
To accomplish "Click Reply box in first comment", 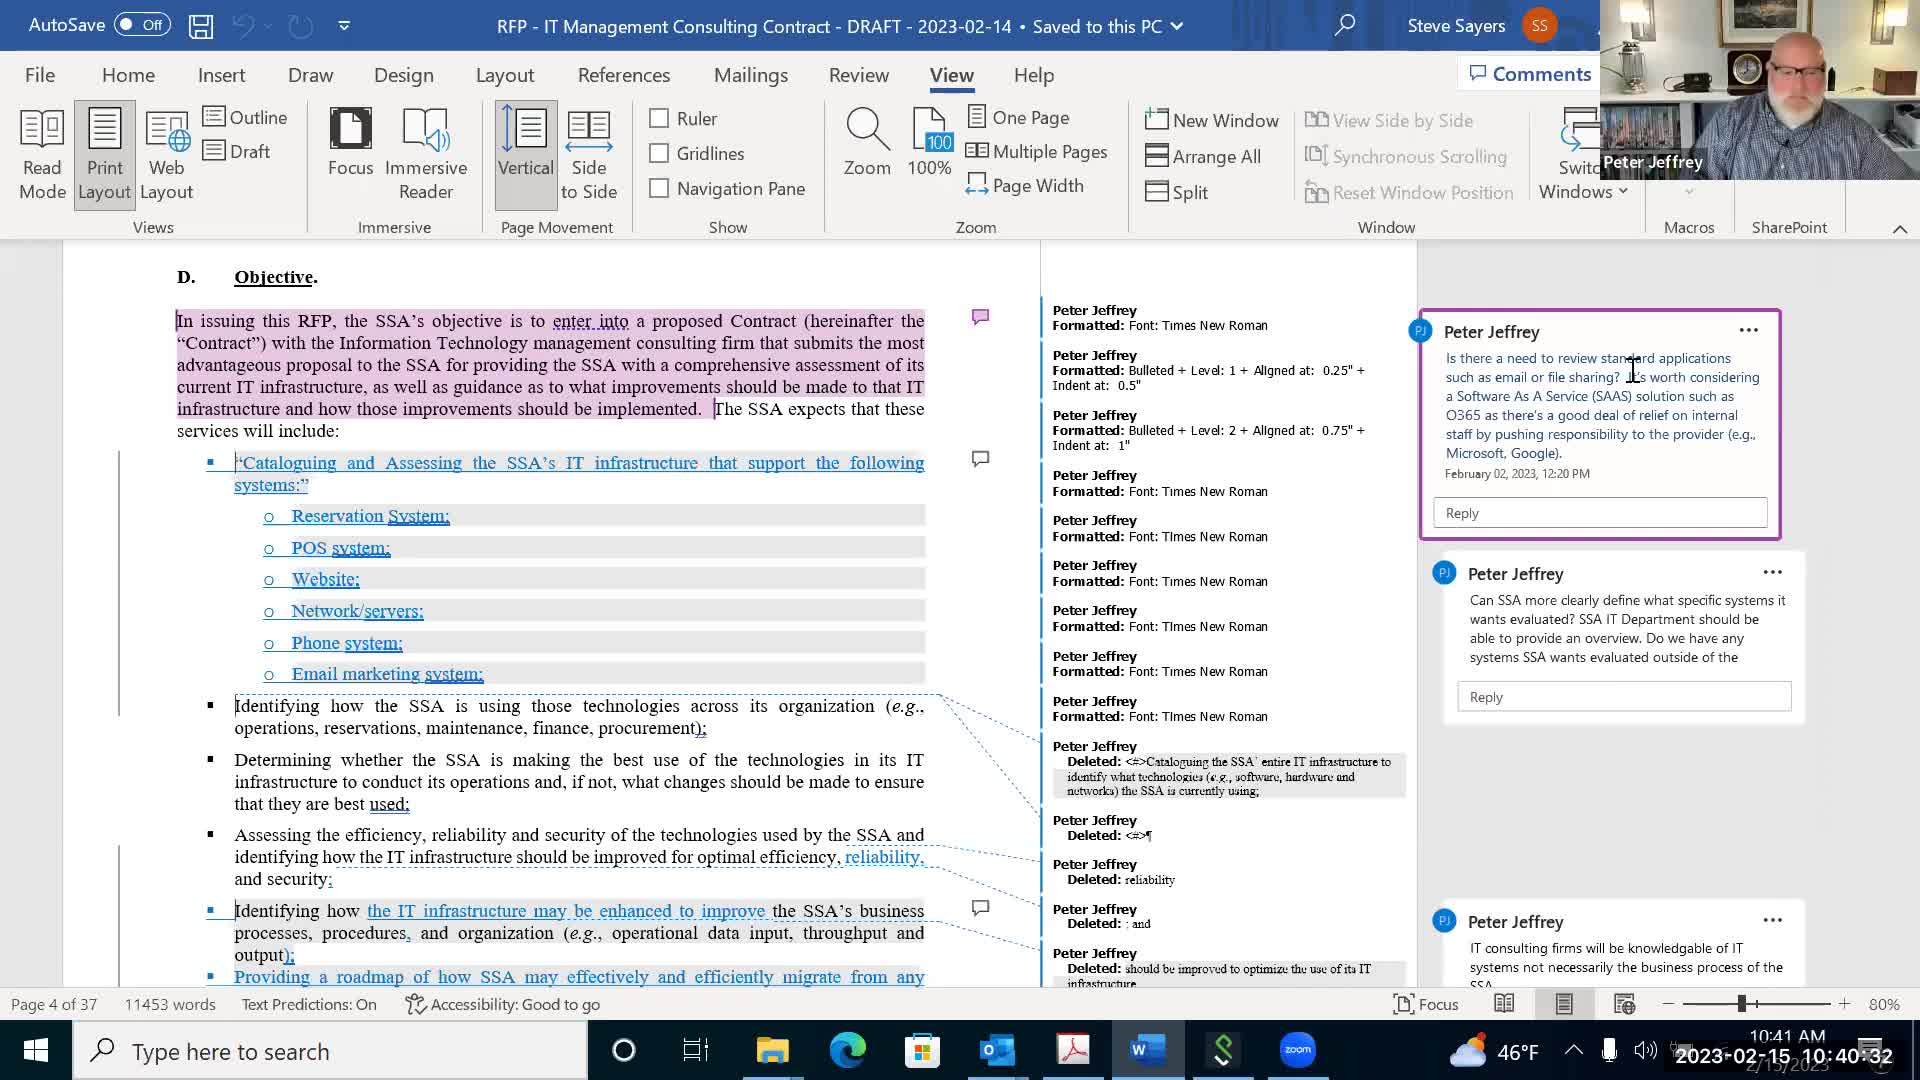I will [x=1599, y=513].
